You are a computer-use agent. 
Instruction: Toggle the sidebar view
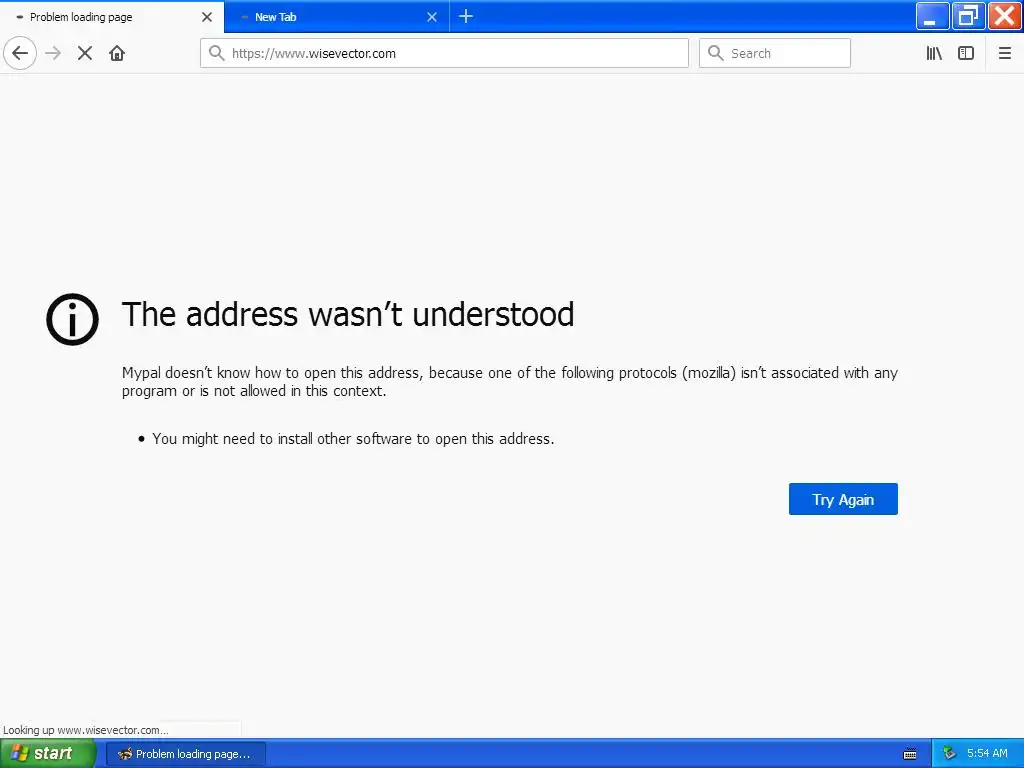point(966,53)
